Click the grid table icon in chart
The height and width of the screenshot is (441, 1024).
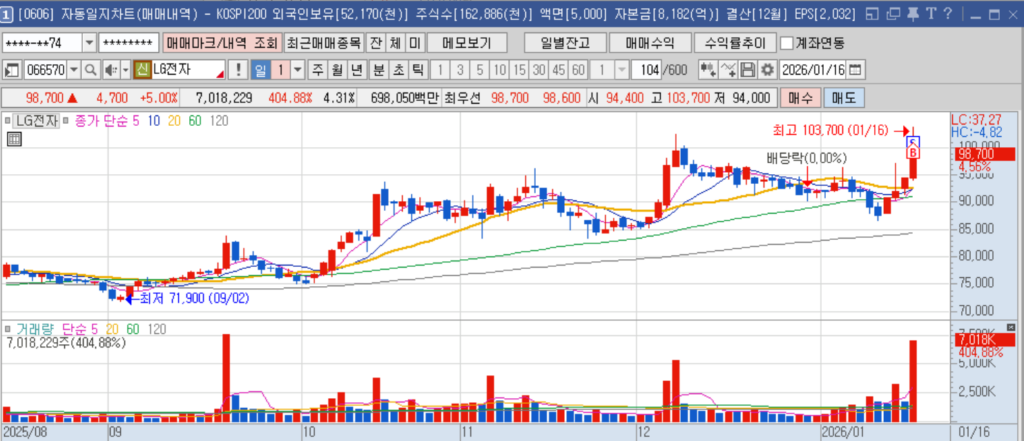[13, 139]
